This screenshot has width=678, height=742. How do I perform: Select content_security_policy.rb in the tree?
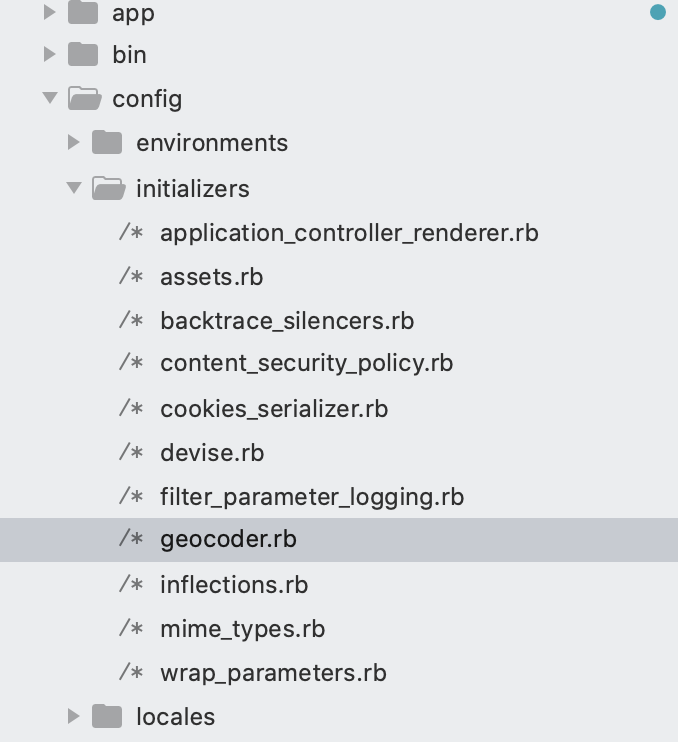306,363
